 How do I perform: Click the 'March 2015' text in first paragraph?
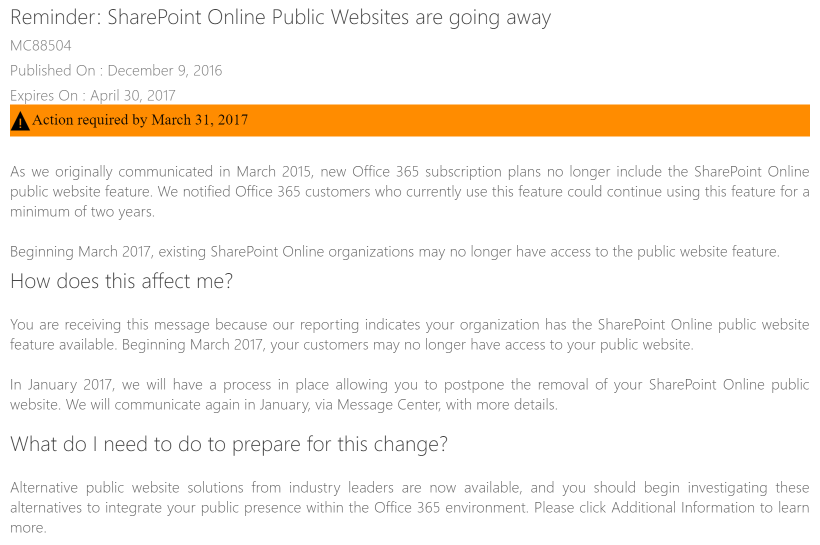tap(295, 171)
